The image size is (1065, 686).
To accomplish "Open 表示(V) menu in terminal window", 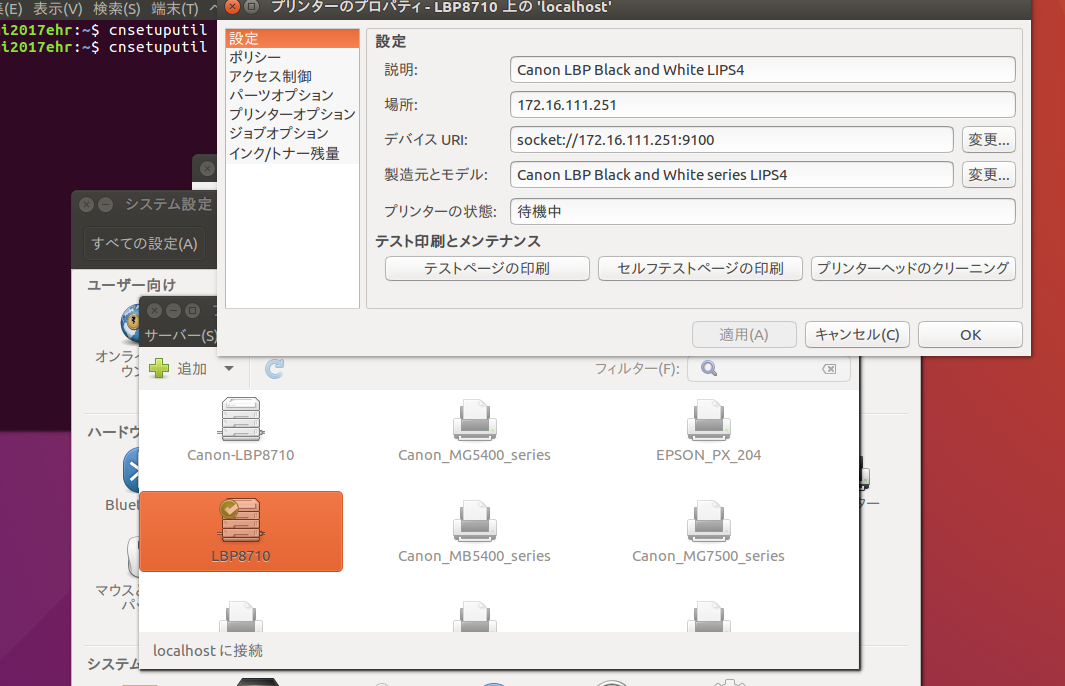I will pyautogui.click(x=58, y=9).
